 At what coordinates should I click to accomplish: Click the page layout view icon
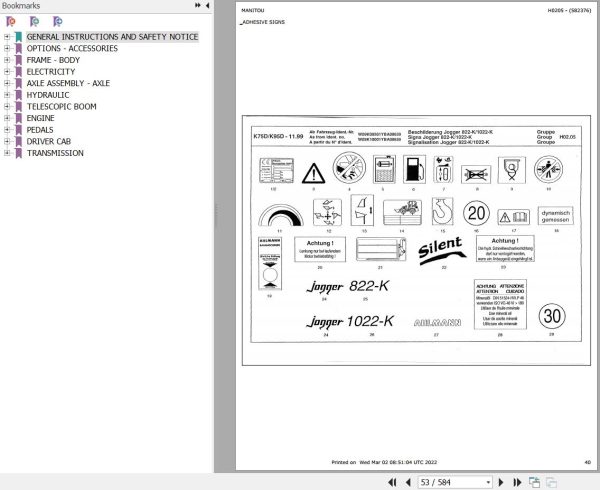534,482
